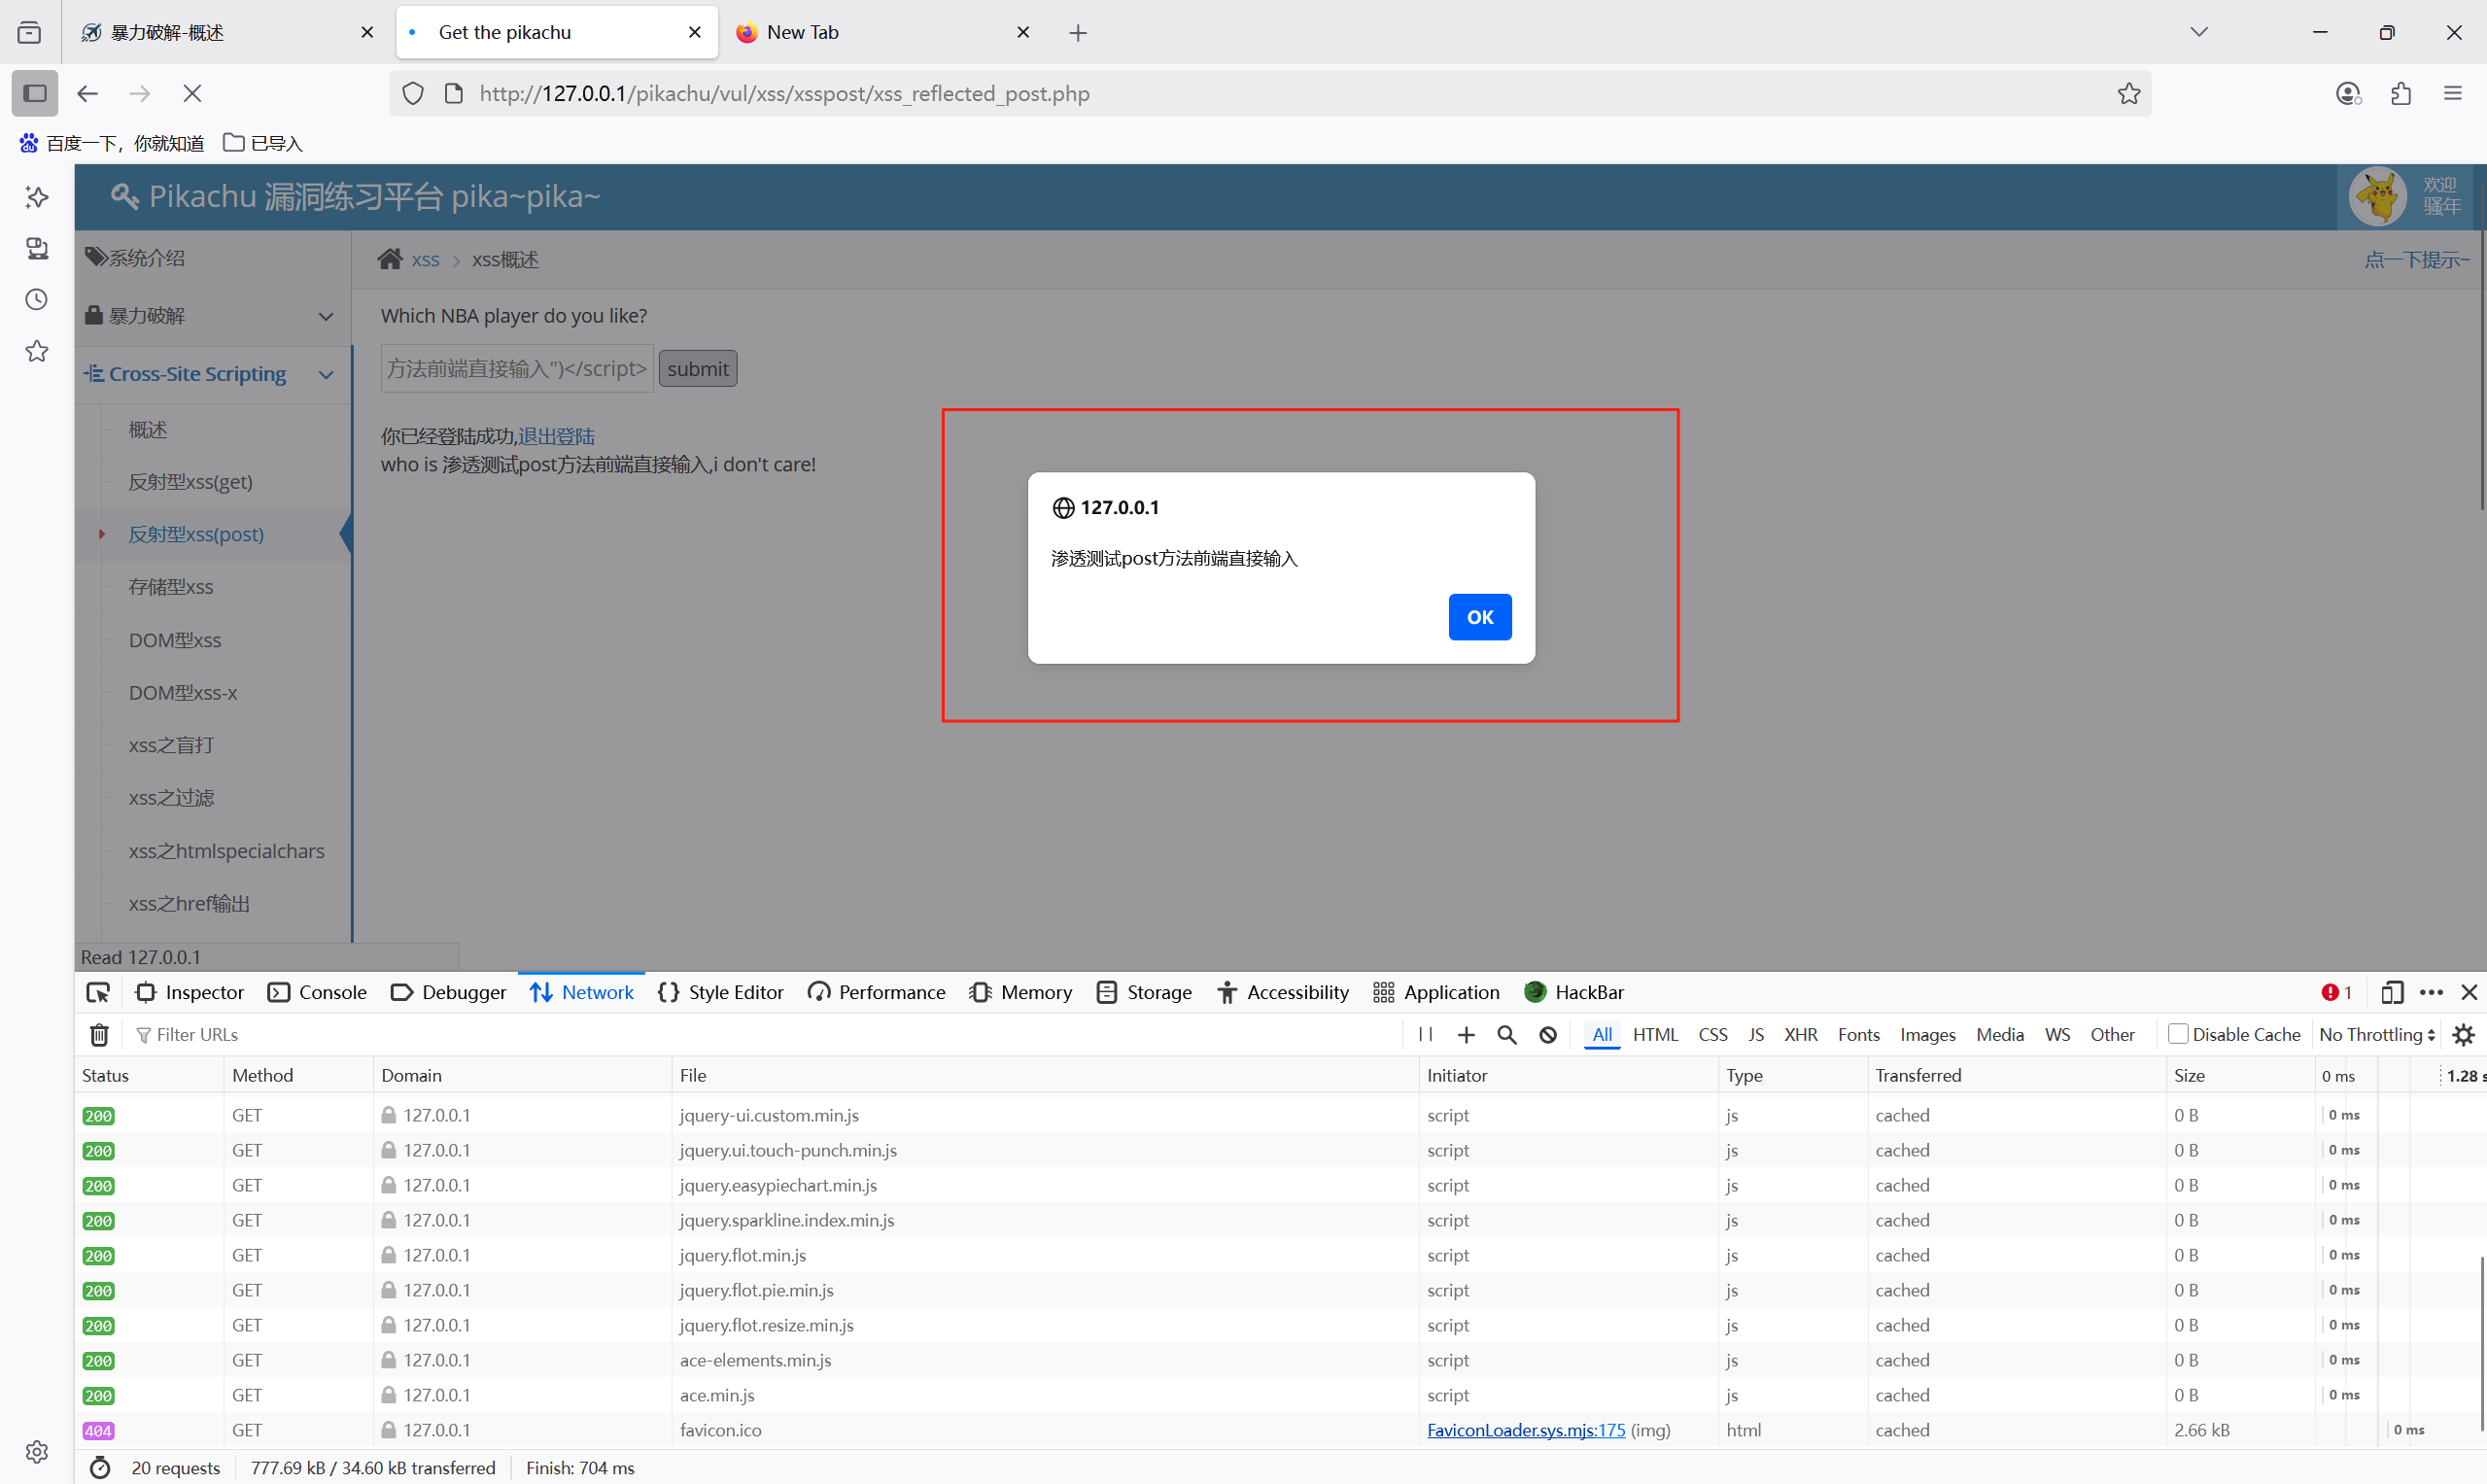Filter network requests by Fonts
This screenshot has width=2487, height=1484.
(1859, 1035)
